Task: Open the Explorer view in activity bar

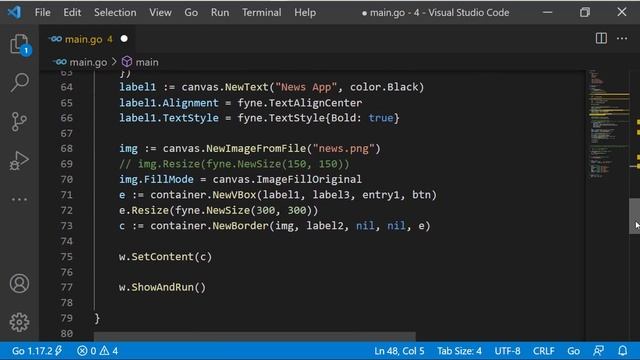Action: coord(19,44)
